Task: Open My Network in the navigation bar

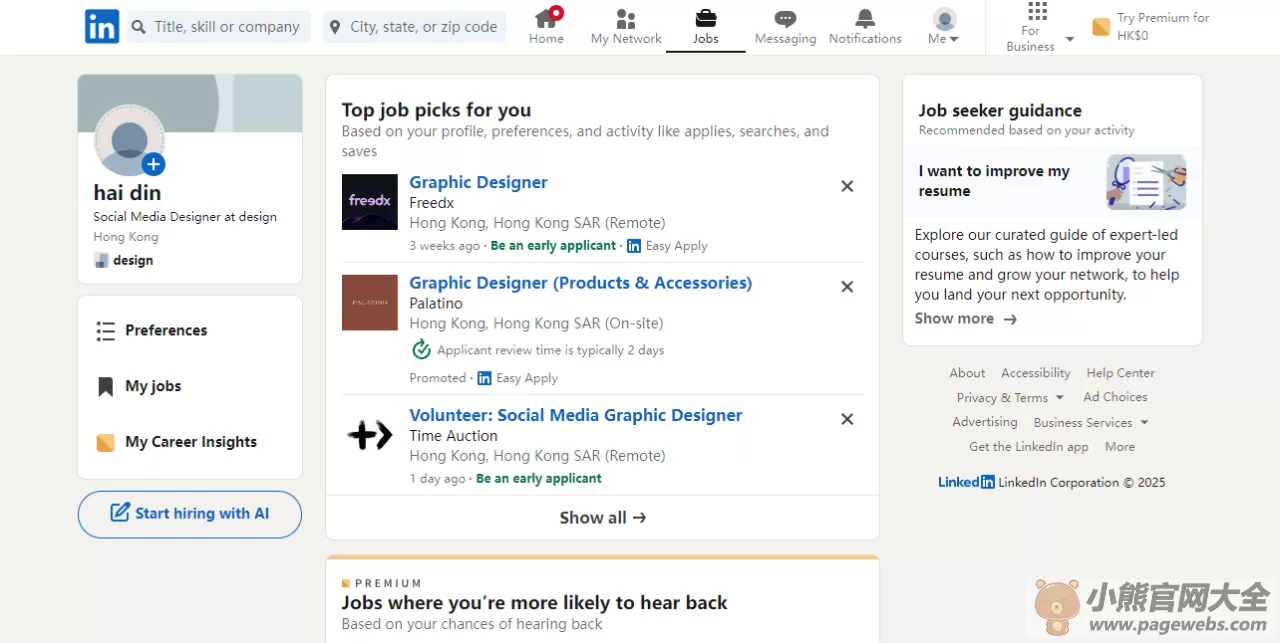Action: coord(626,26)
